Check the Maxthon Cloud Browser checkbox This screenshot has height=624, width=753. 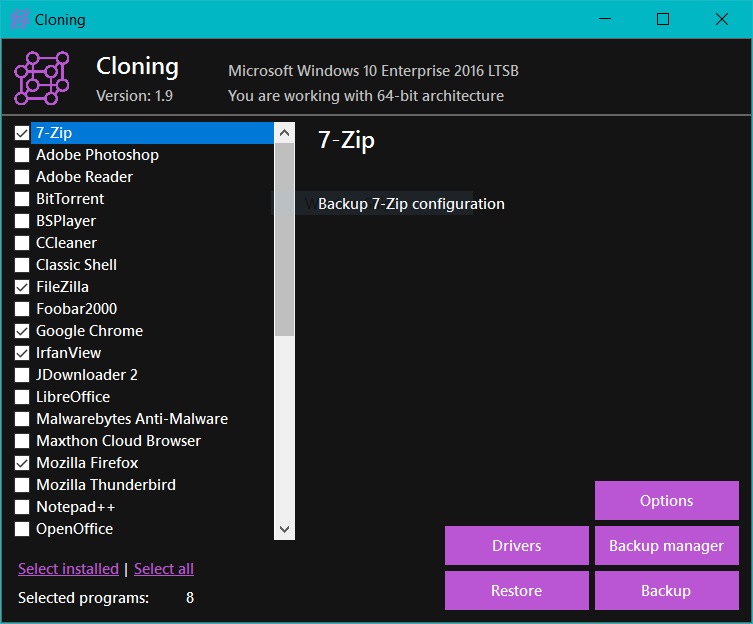[x=22, y=441]
